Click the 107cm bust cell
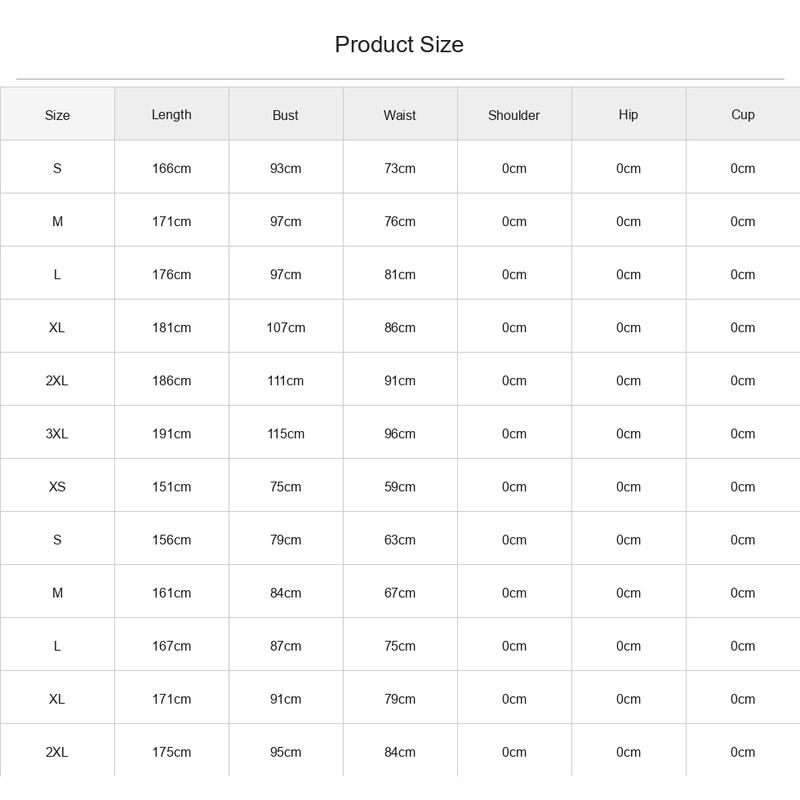Screen dimensions: 800x800 tap(286, 328)
